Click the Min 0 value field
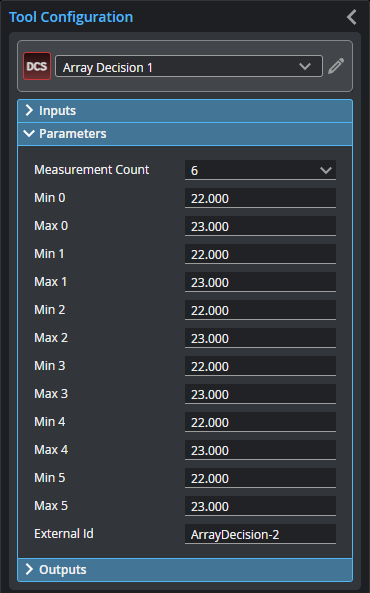The width and height of the screenshot is (370, 593). click(x=260, y=198)
